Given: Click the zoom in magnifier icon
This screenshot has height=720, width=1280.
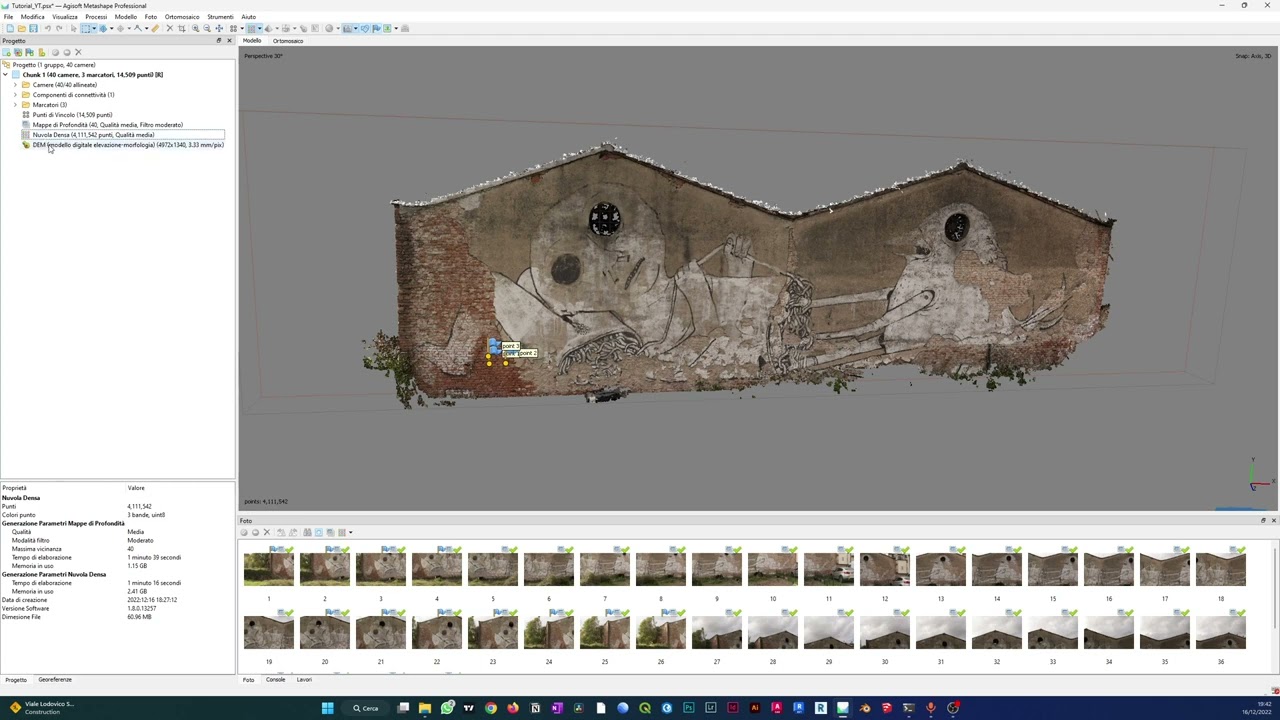Looking at the screenshot, I should (196, 28).
